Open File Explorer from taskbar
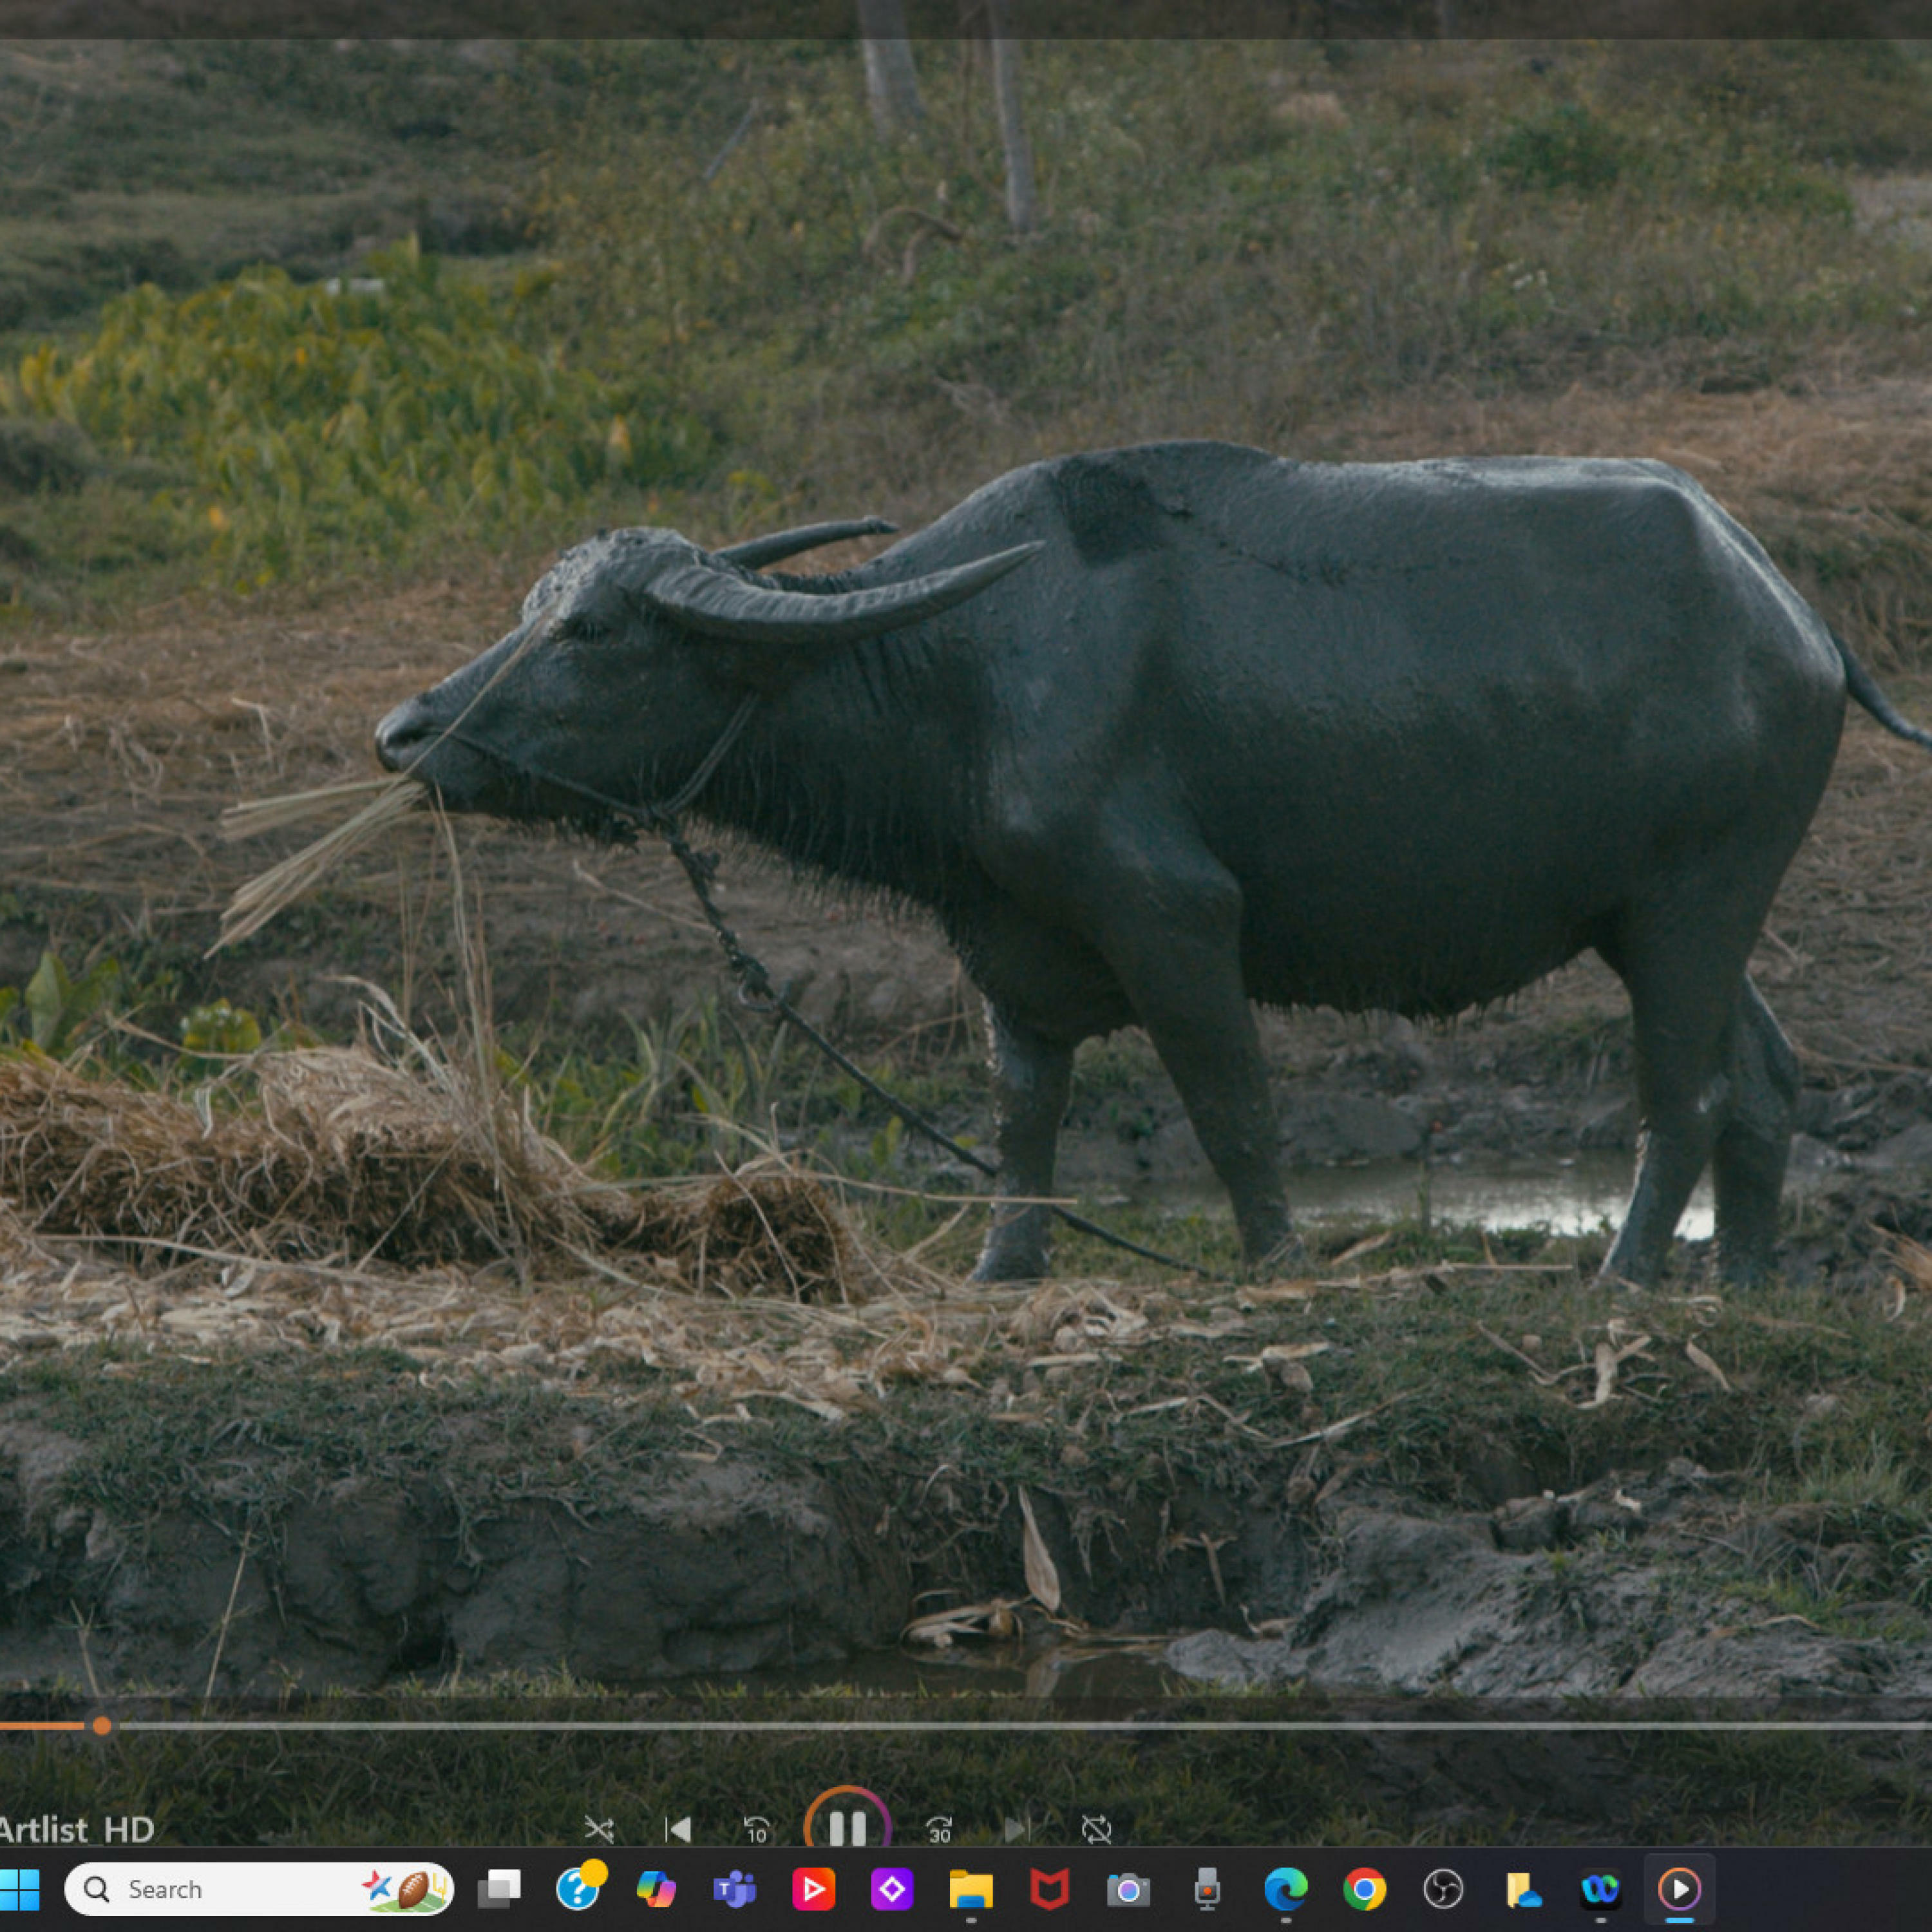 coord(970,1889)
